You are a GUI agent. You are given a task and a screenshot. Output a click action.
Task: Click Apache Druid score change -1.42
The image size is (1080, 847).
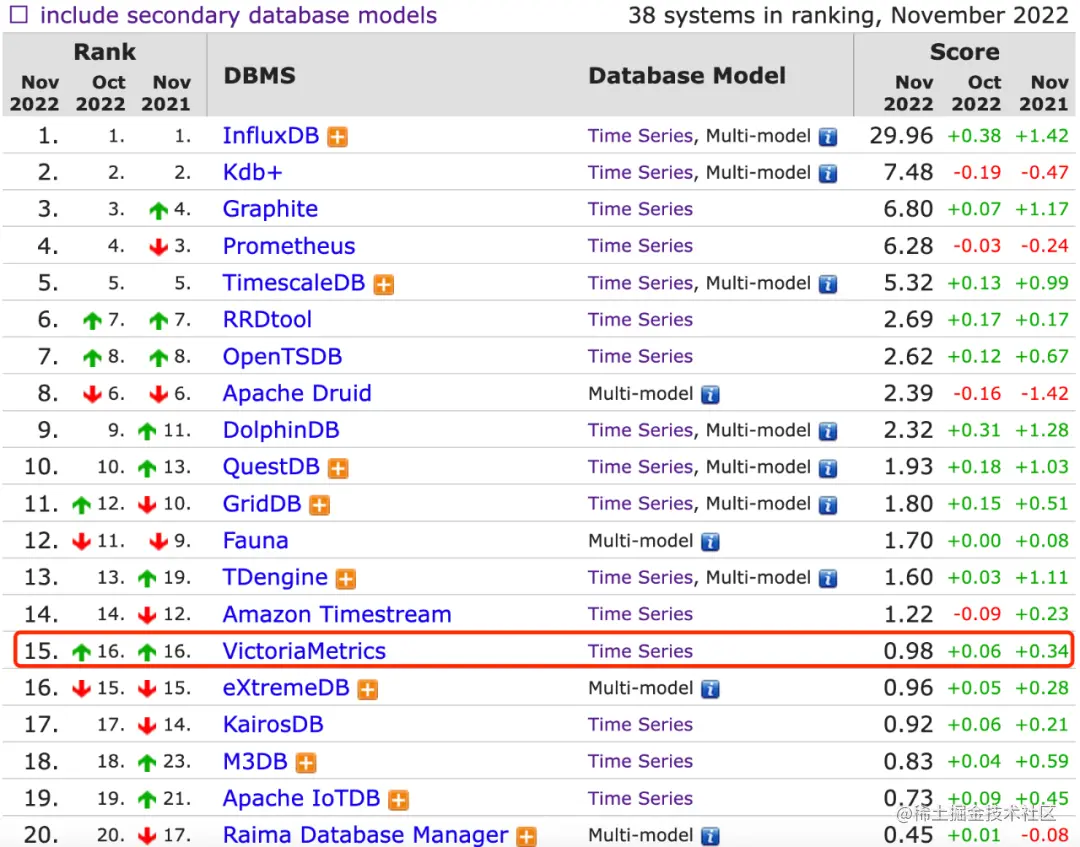click(1044, 393)
